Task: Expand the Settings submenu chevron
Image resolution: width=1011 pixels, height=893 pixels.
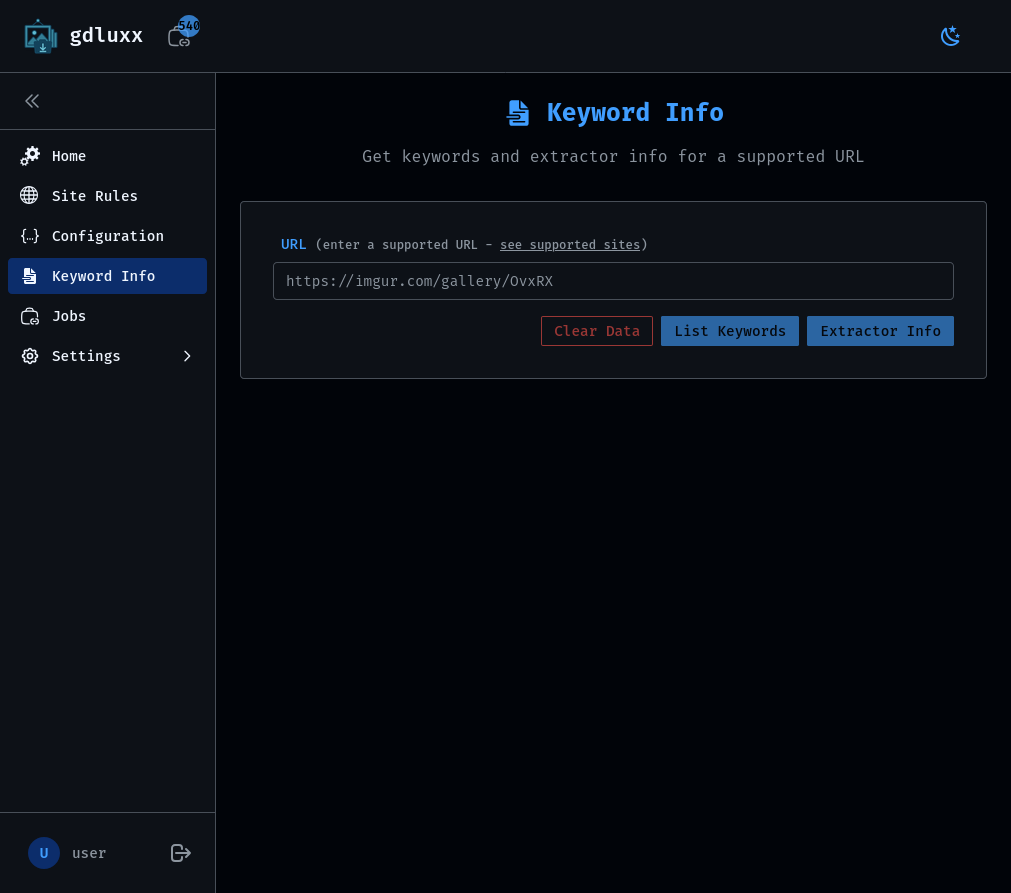Action: [x=187, y=356]
